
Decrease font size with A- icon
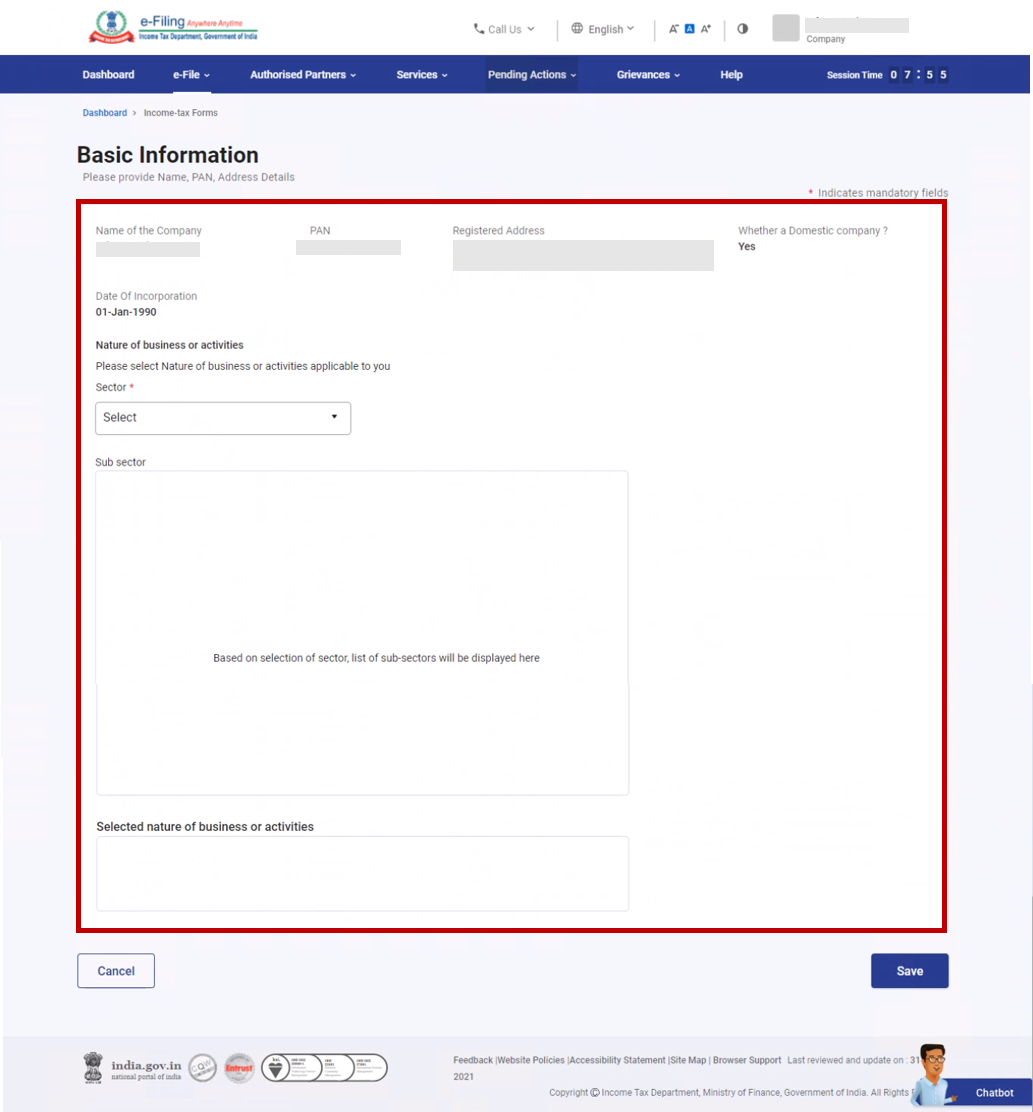click(x=674, y=29)
